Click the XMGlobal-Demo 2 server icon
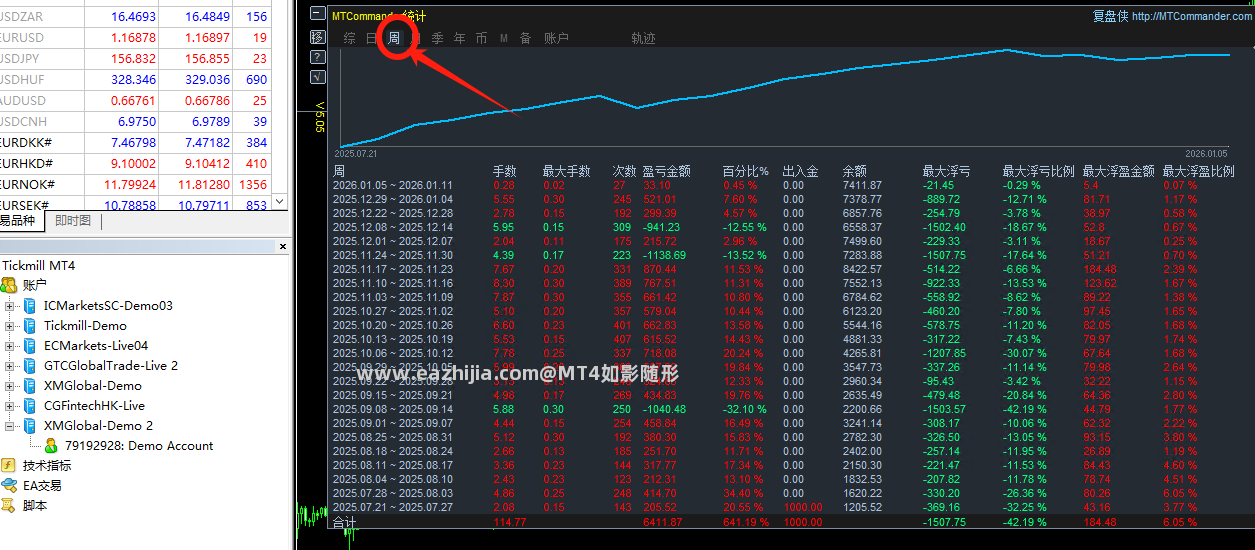The image size is (1255, 550). (30, 425)
